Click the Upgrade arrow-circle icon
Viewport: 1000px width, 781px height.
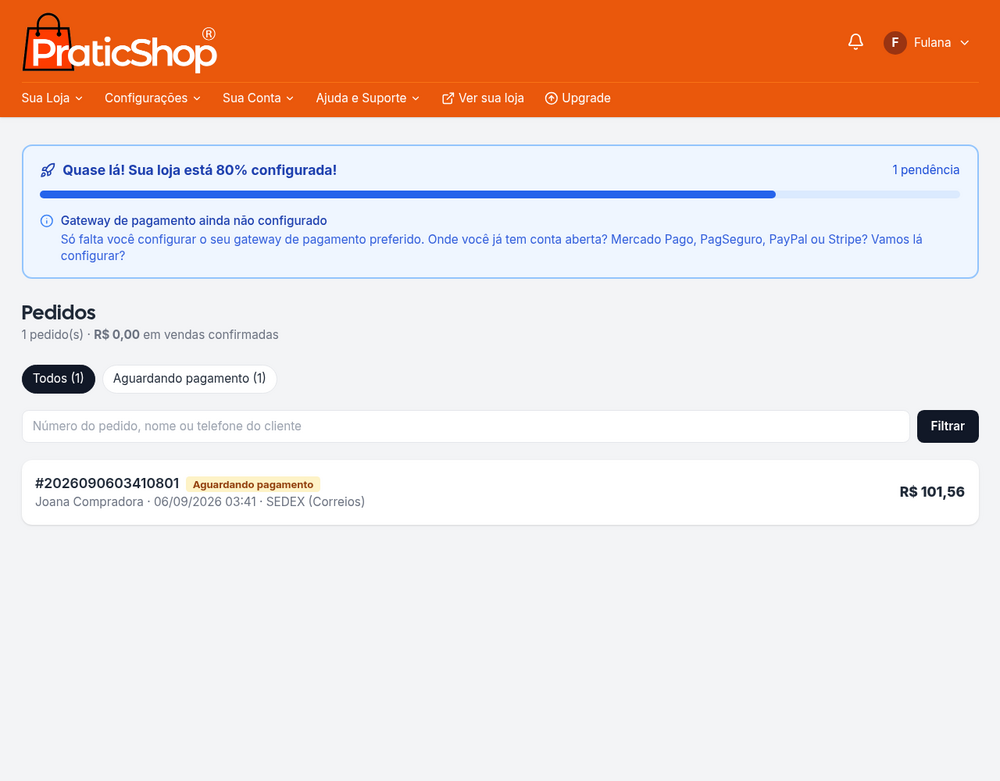coord(551,98)
